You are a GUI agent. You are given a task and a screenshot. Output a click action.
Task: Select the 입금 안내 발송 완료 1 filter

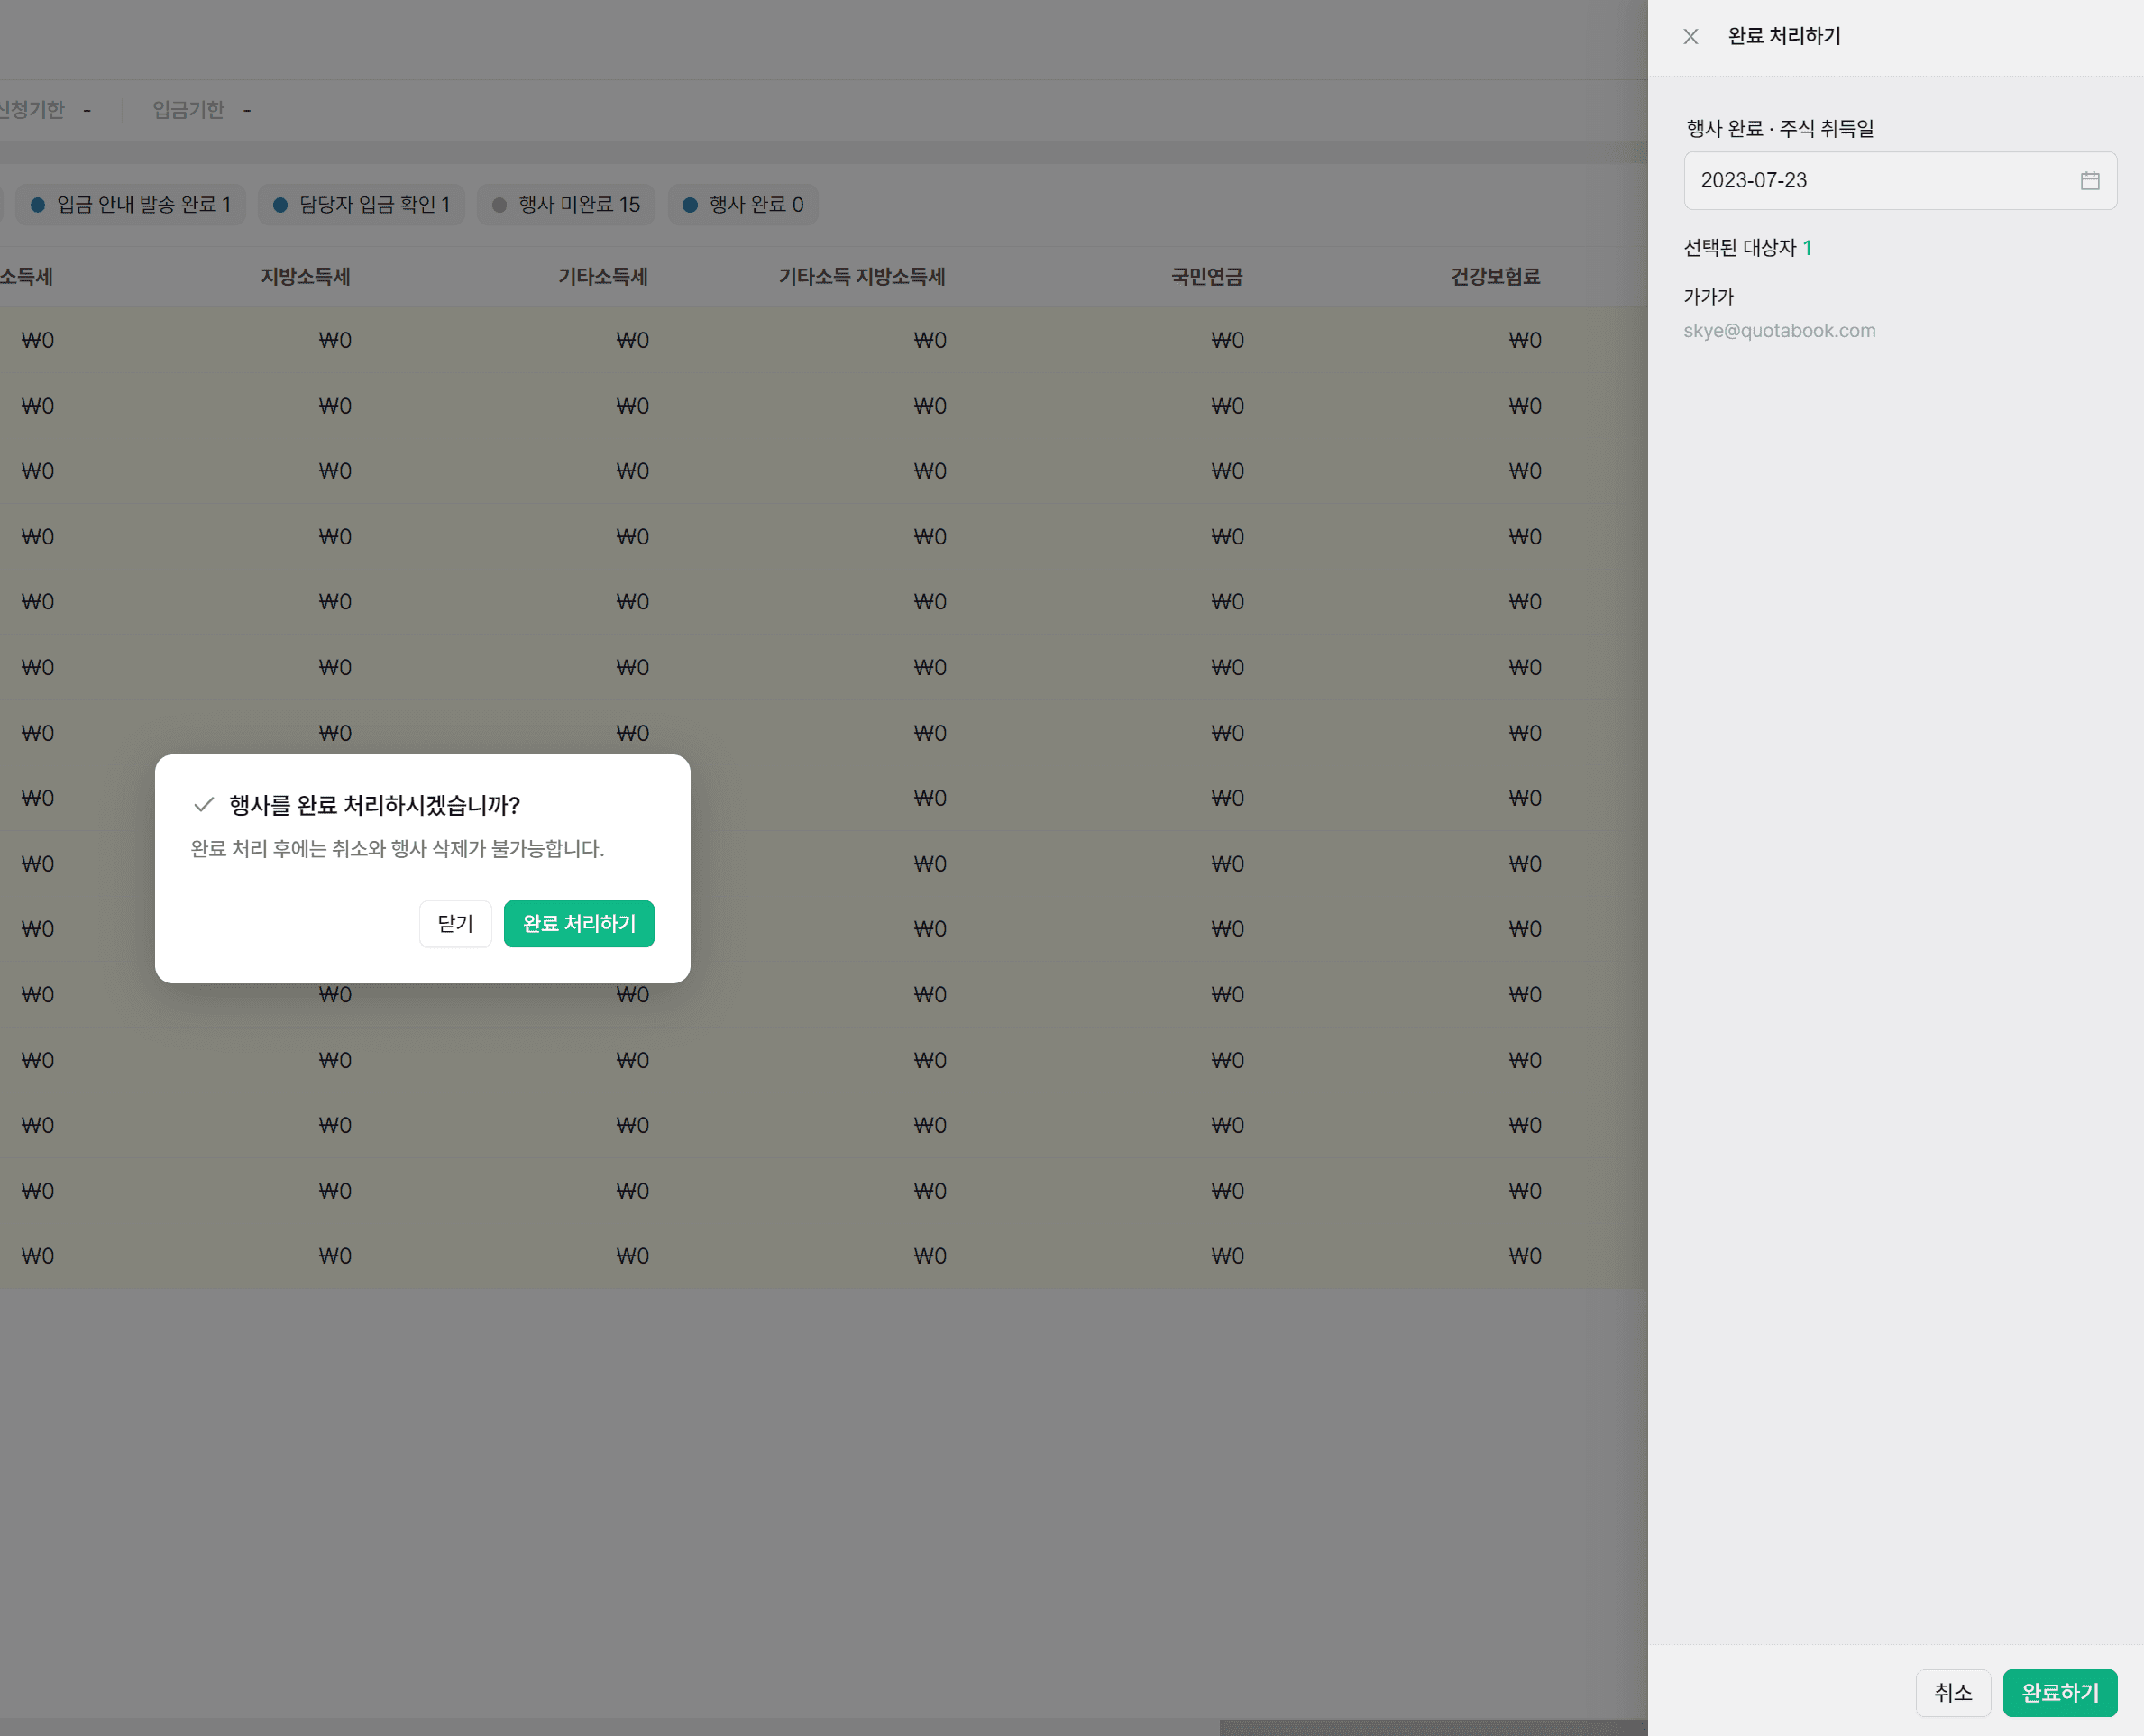tap(131, 204)
